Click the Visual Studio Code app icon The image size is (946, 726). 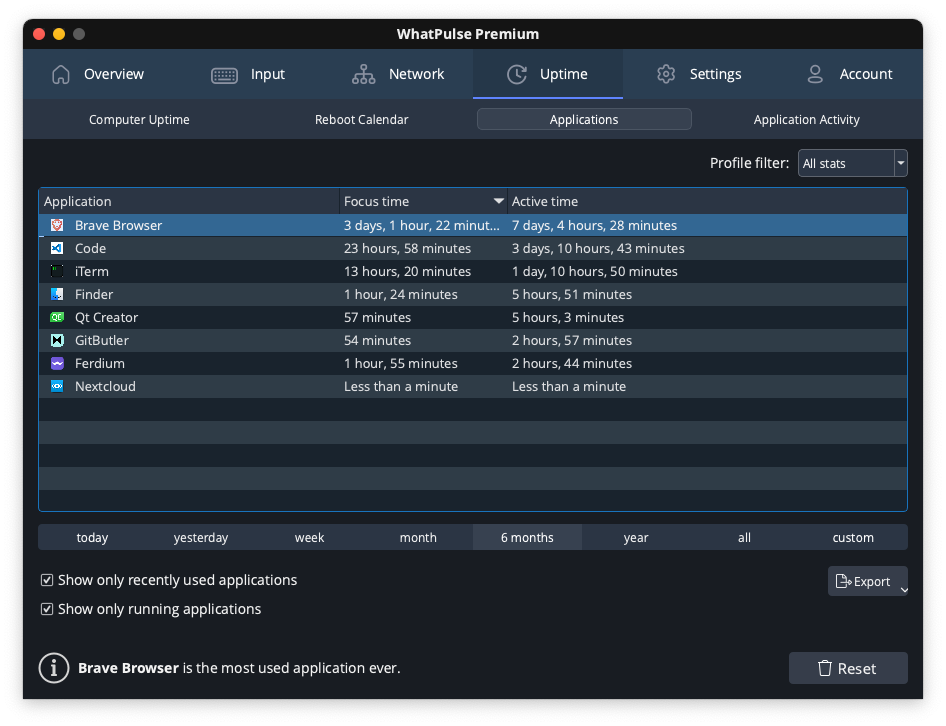tap(57, 248)
